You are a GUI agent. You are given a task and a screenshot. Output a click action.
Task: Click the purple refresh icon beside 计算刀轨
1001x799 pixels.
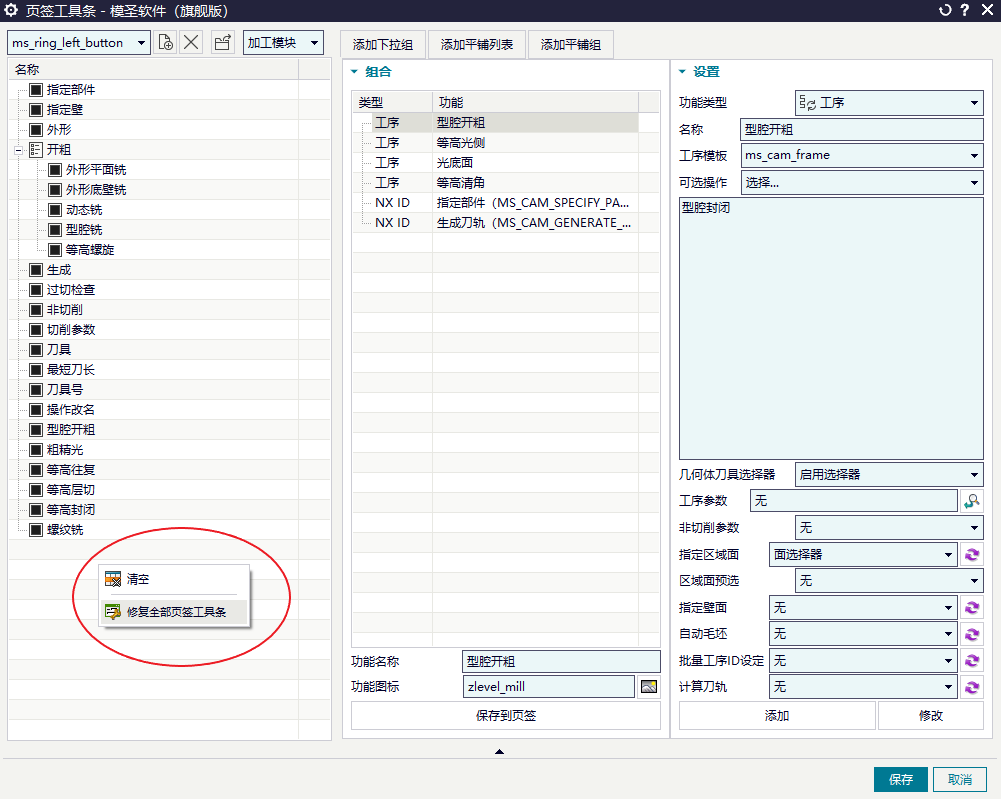click(x=972, y=687)
